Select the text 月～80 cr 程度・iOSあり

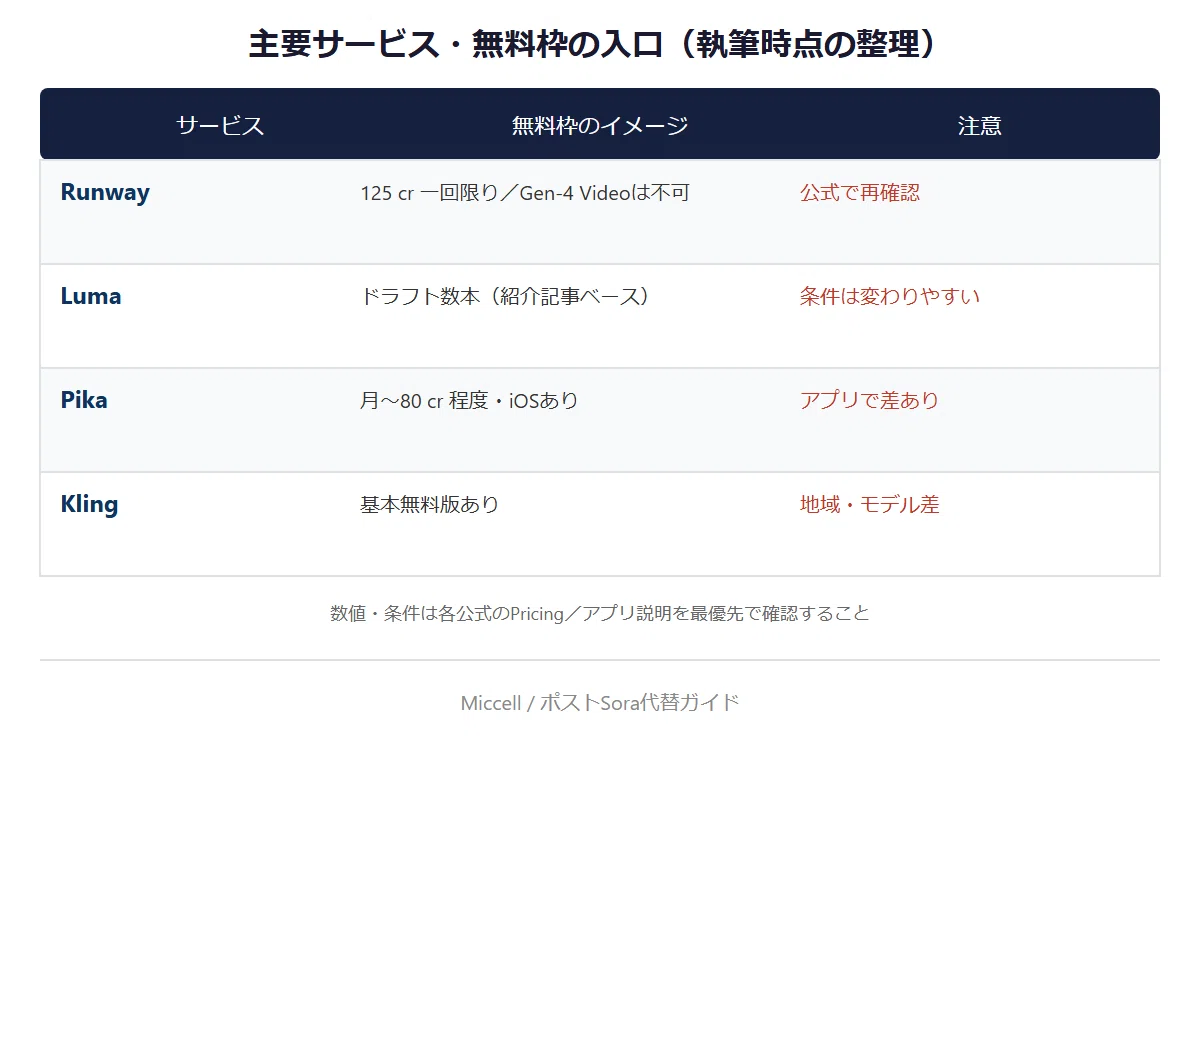coord(469,401)
